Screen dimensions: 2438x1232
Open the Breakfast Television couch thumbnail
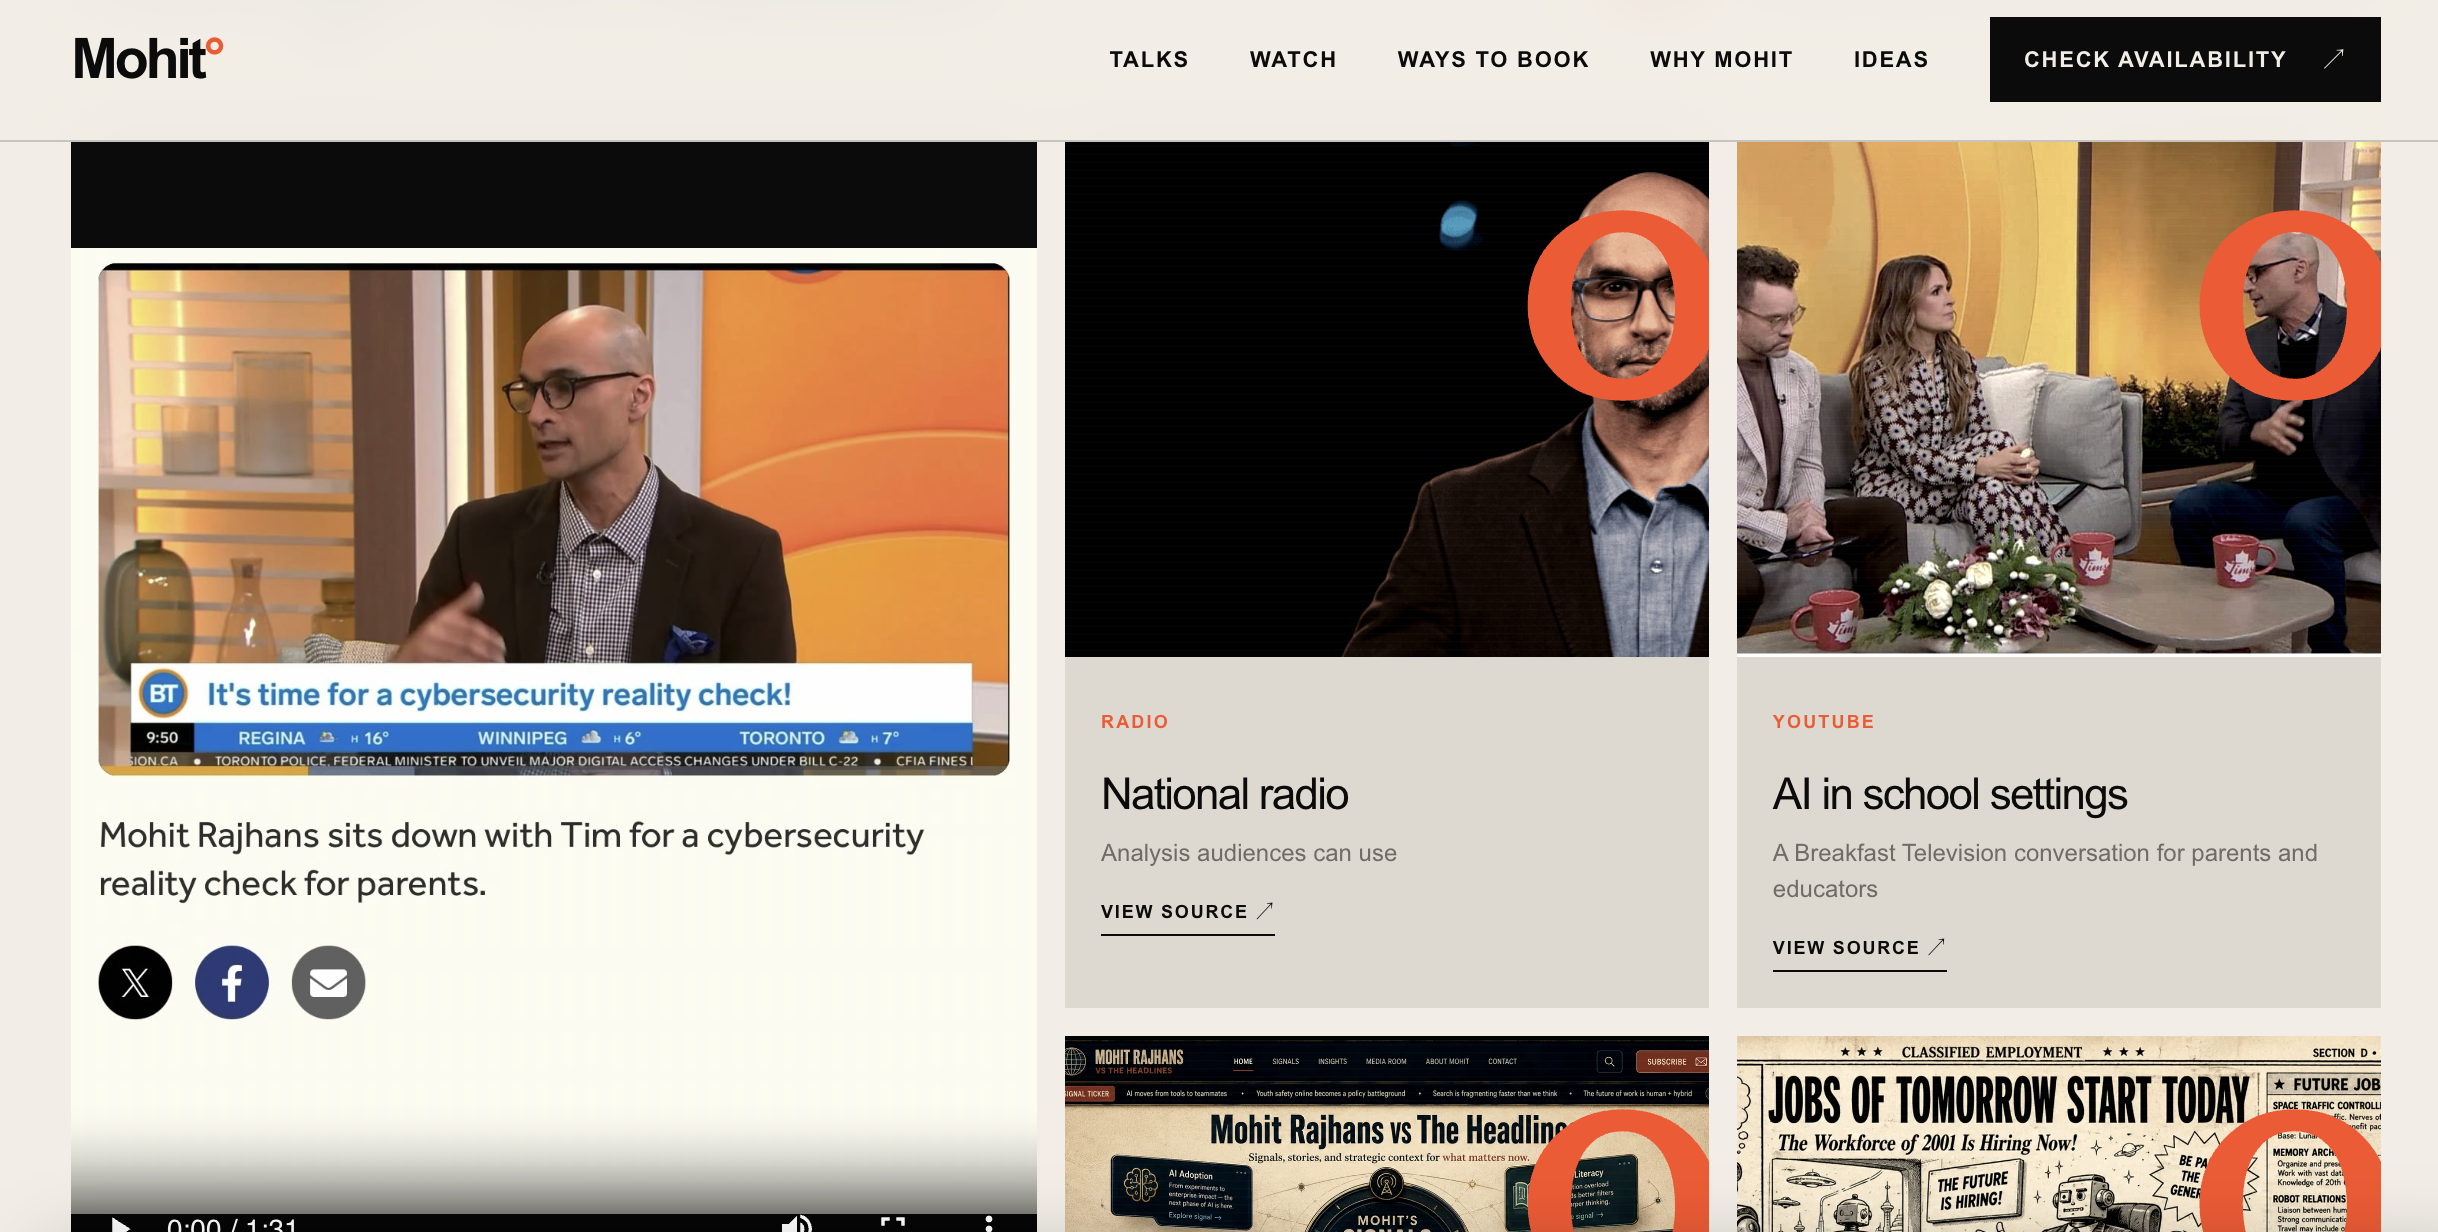[2059, 398]
